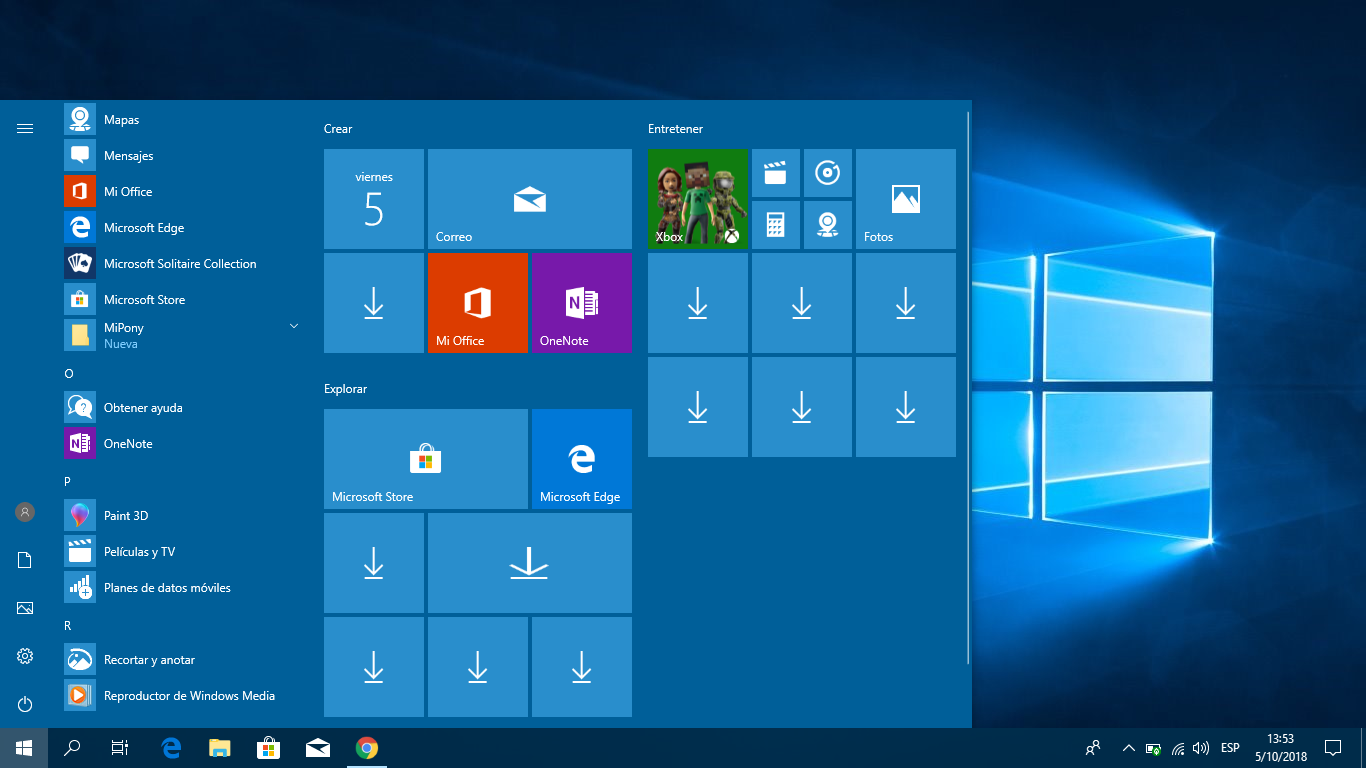Open Mail from the taskbar
The image size is (1366, 768).
pyautogui.click(x=318, y=748)
